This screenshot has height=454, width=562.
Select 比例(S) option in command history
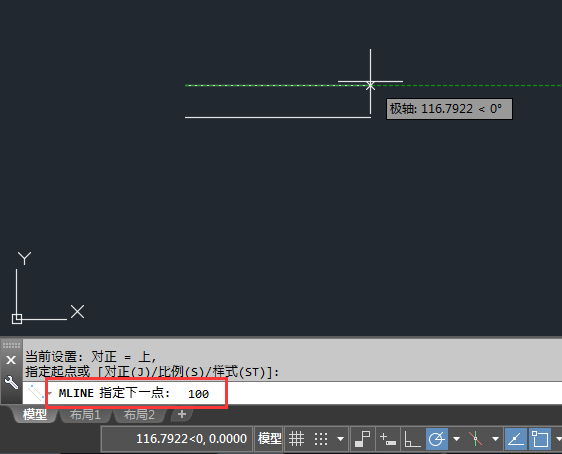pos(181,372)
